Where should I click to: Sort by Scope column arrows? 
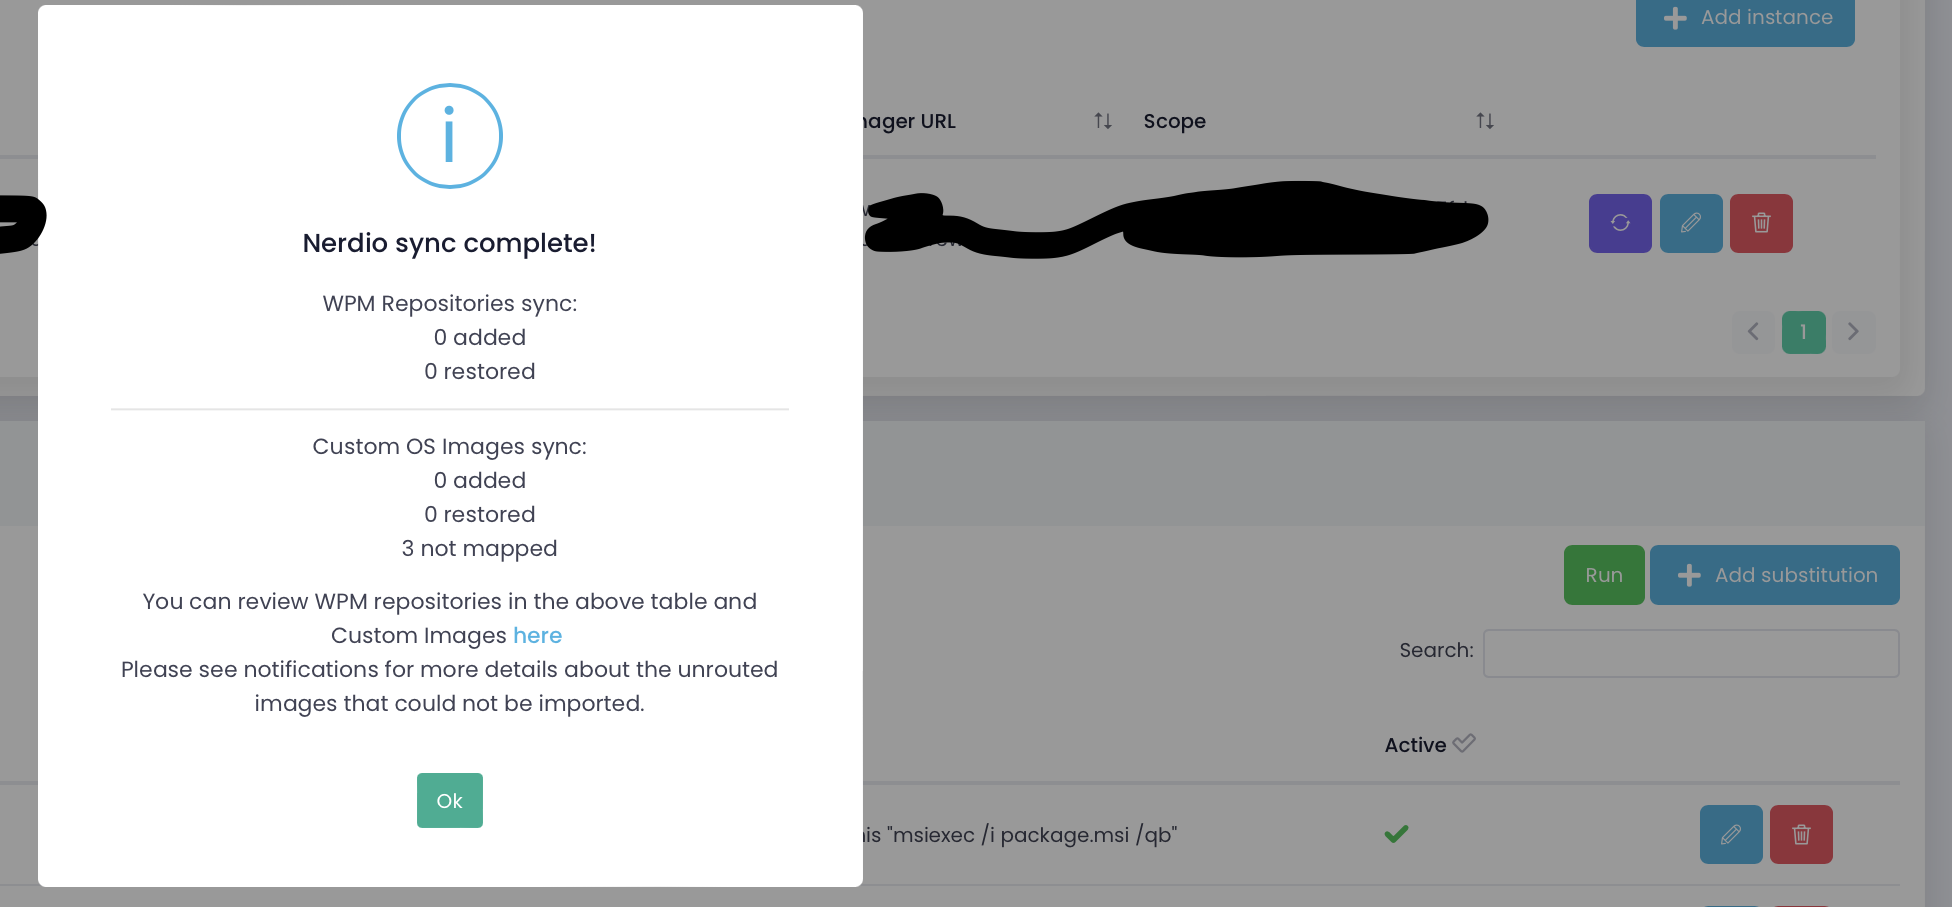1485,121
